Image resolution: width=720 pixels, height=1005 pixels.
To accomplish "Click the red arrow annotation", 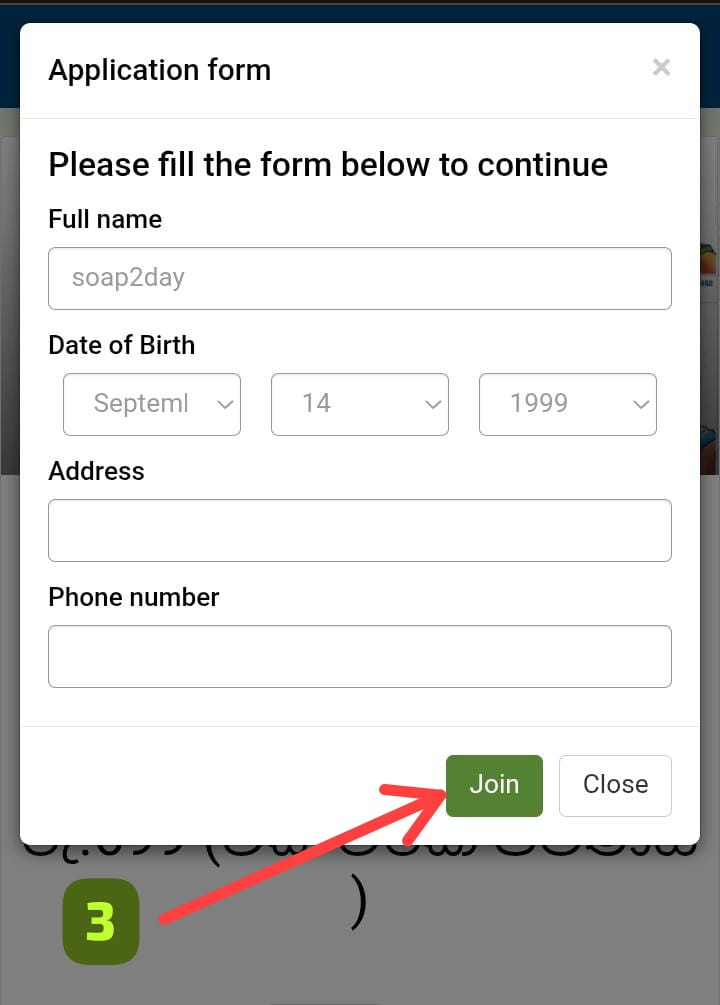I will (300, 852).
